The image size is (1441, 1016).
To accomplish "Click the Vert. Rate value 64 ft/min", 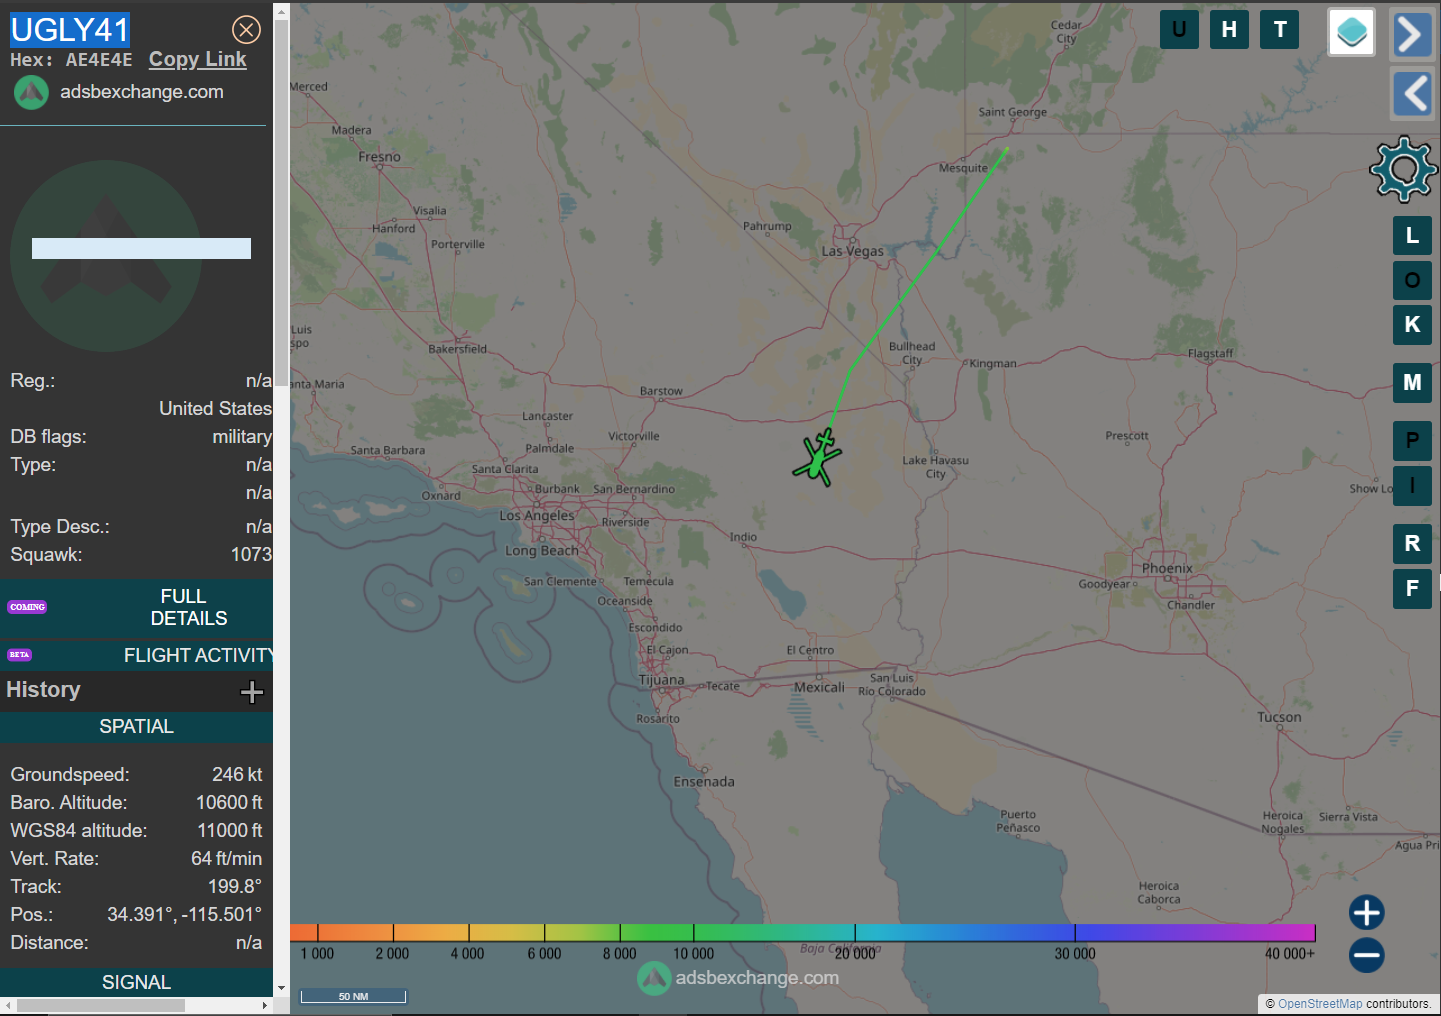I will [226, 859].
